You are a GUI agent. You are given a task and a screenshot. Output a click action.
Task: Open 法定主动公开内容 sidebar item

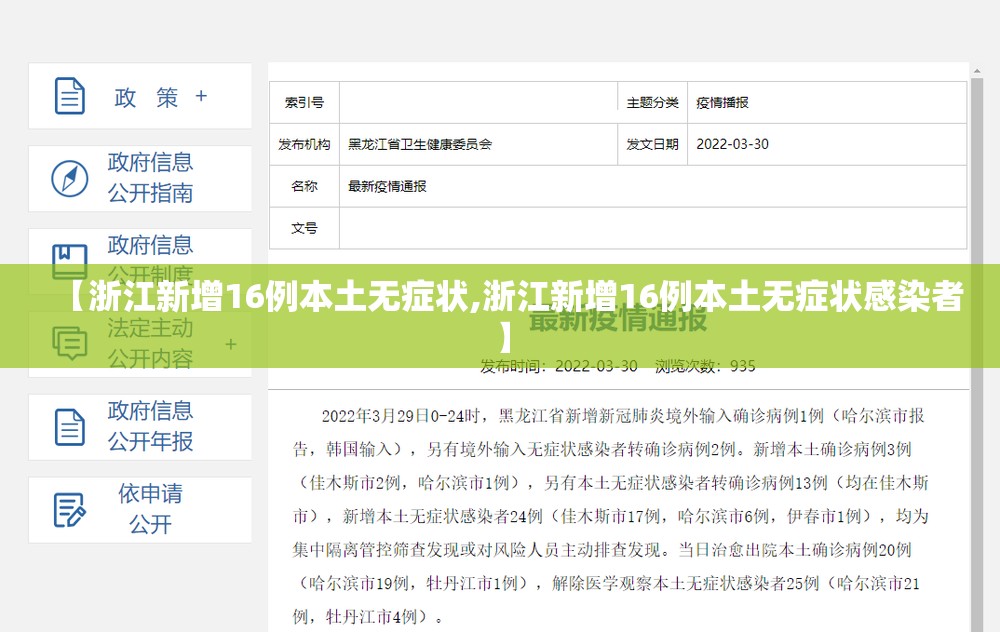pos(140,344)
